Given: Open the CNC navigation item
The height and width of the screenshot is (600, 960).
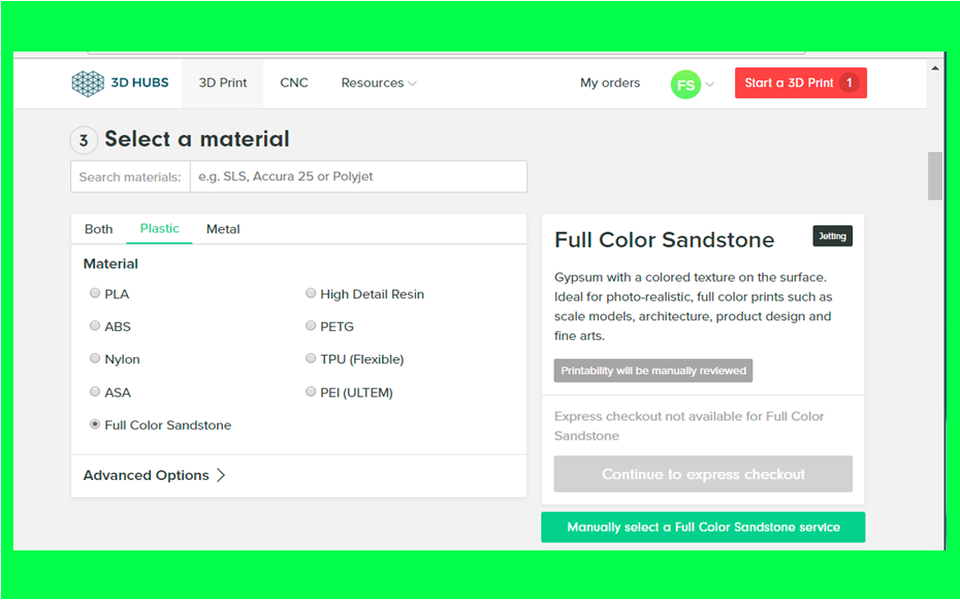Looking at the screenshot, I should pyautogui.click(x=294, y=83).
